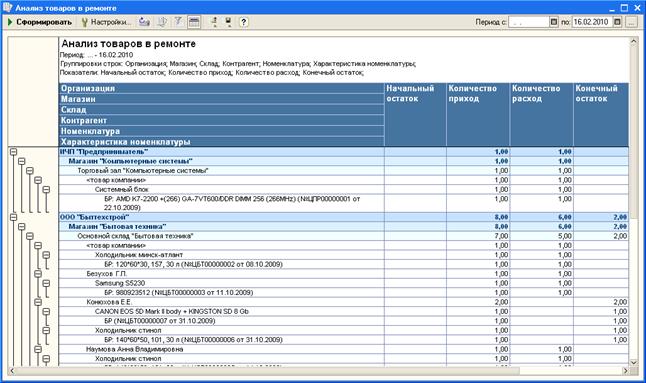Toggle the report header display icon

194,22
